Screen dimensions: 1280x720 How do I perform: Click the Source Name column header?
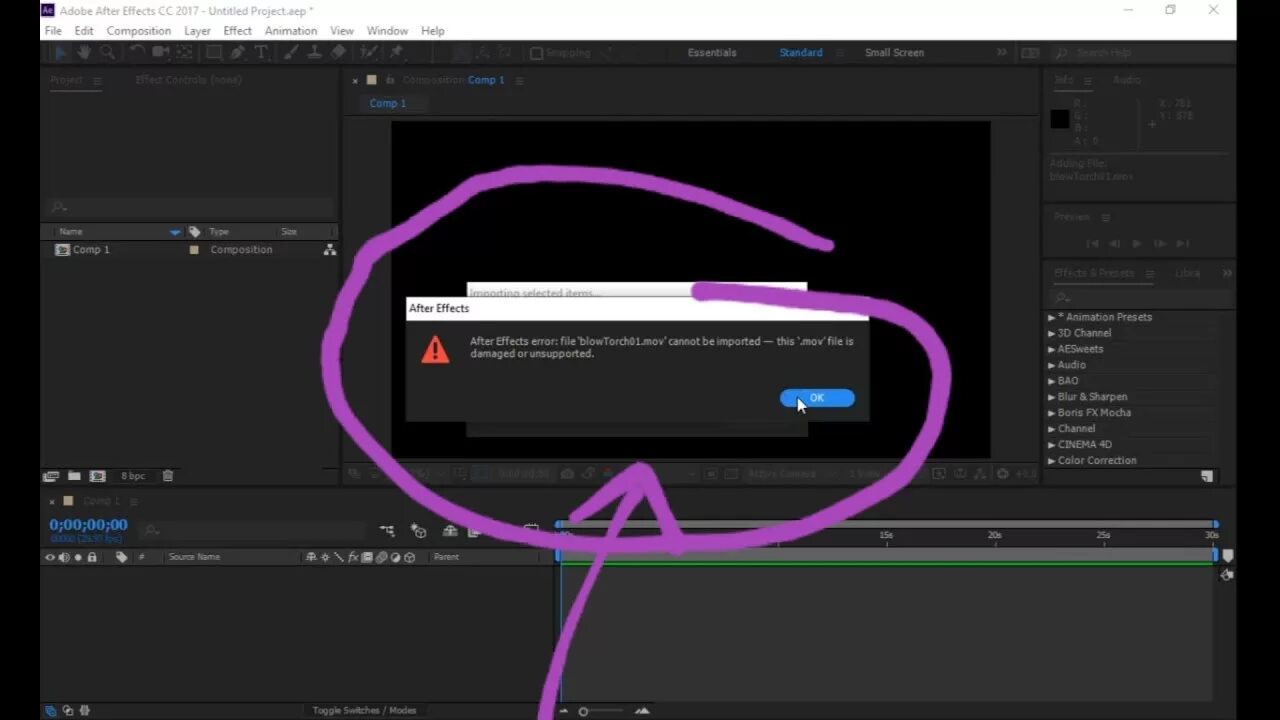pyautogui.click(x=194, y=557)
